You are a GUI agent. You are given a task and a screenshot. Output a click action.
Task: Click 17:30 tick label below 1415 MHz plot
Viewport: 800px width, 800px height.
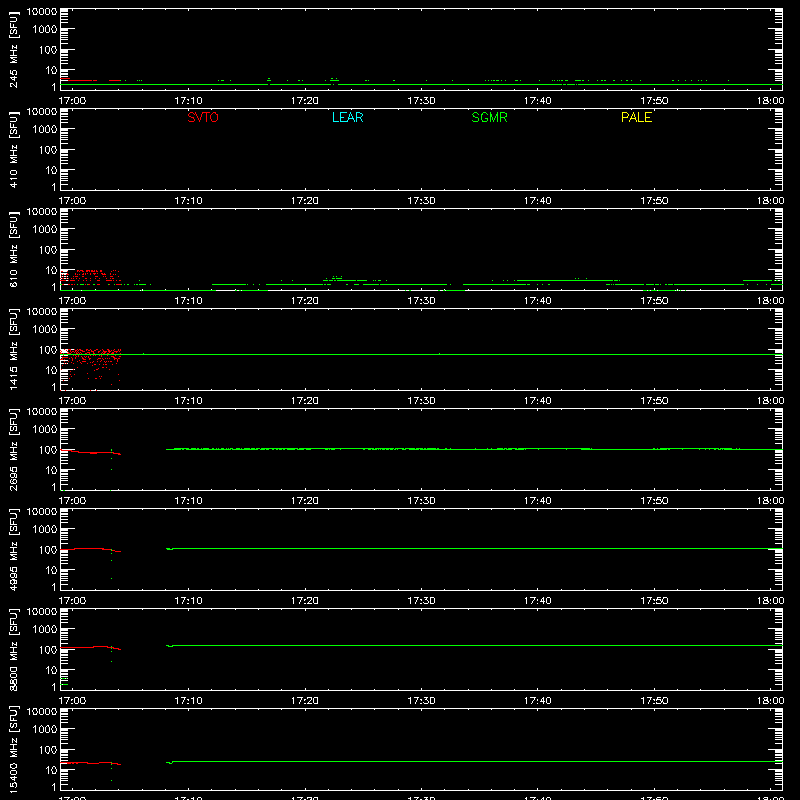pyautogui.click(x=421, y=401)
